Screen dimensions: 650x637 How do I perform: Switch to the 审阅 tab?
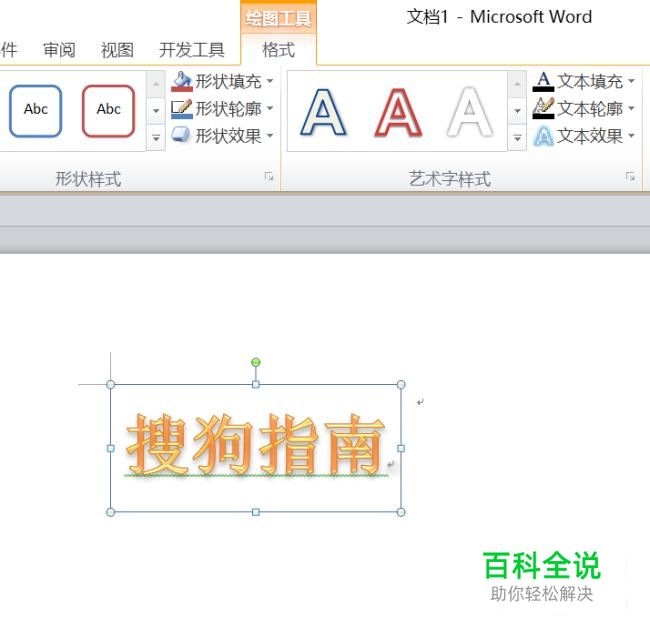pyautogui.click(x=59, y=50)
